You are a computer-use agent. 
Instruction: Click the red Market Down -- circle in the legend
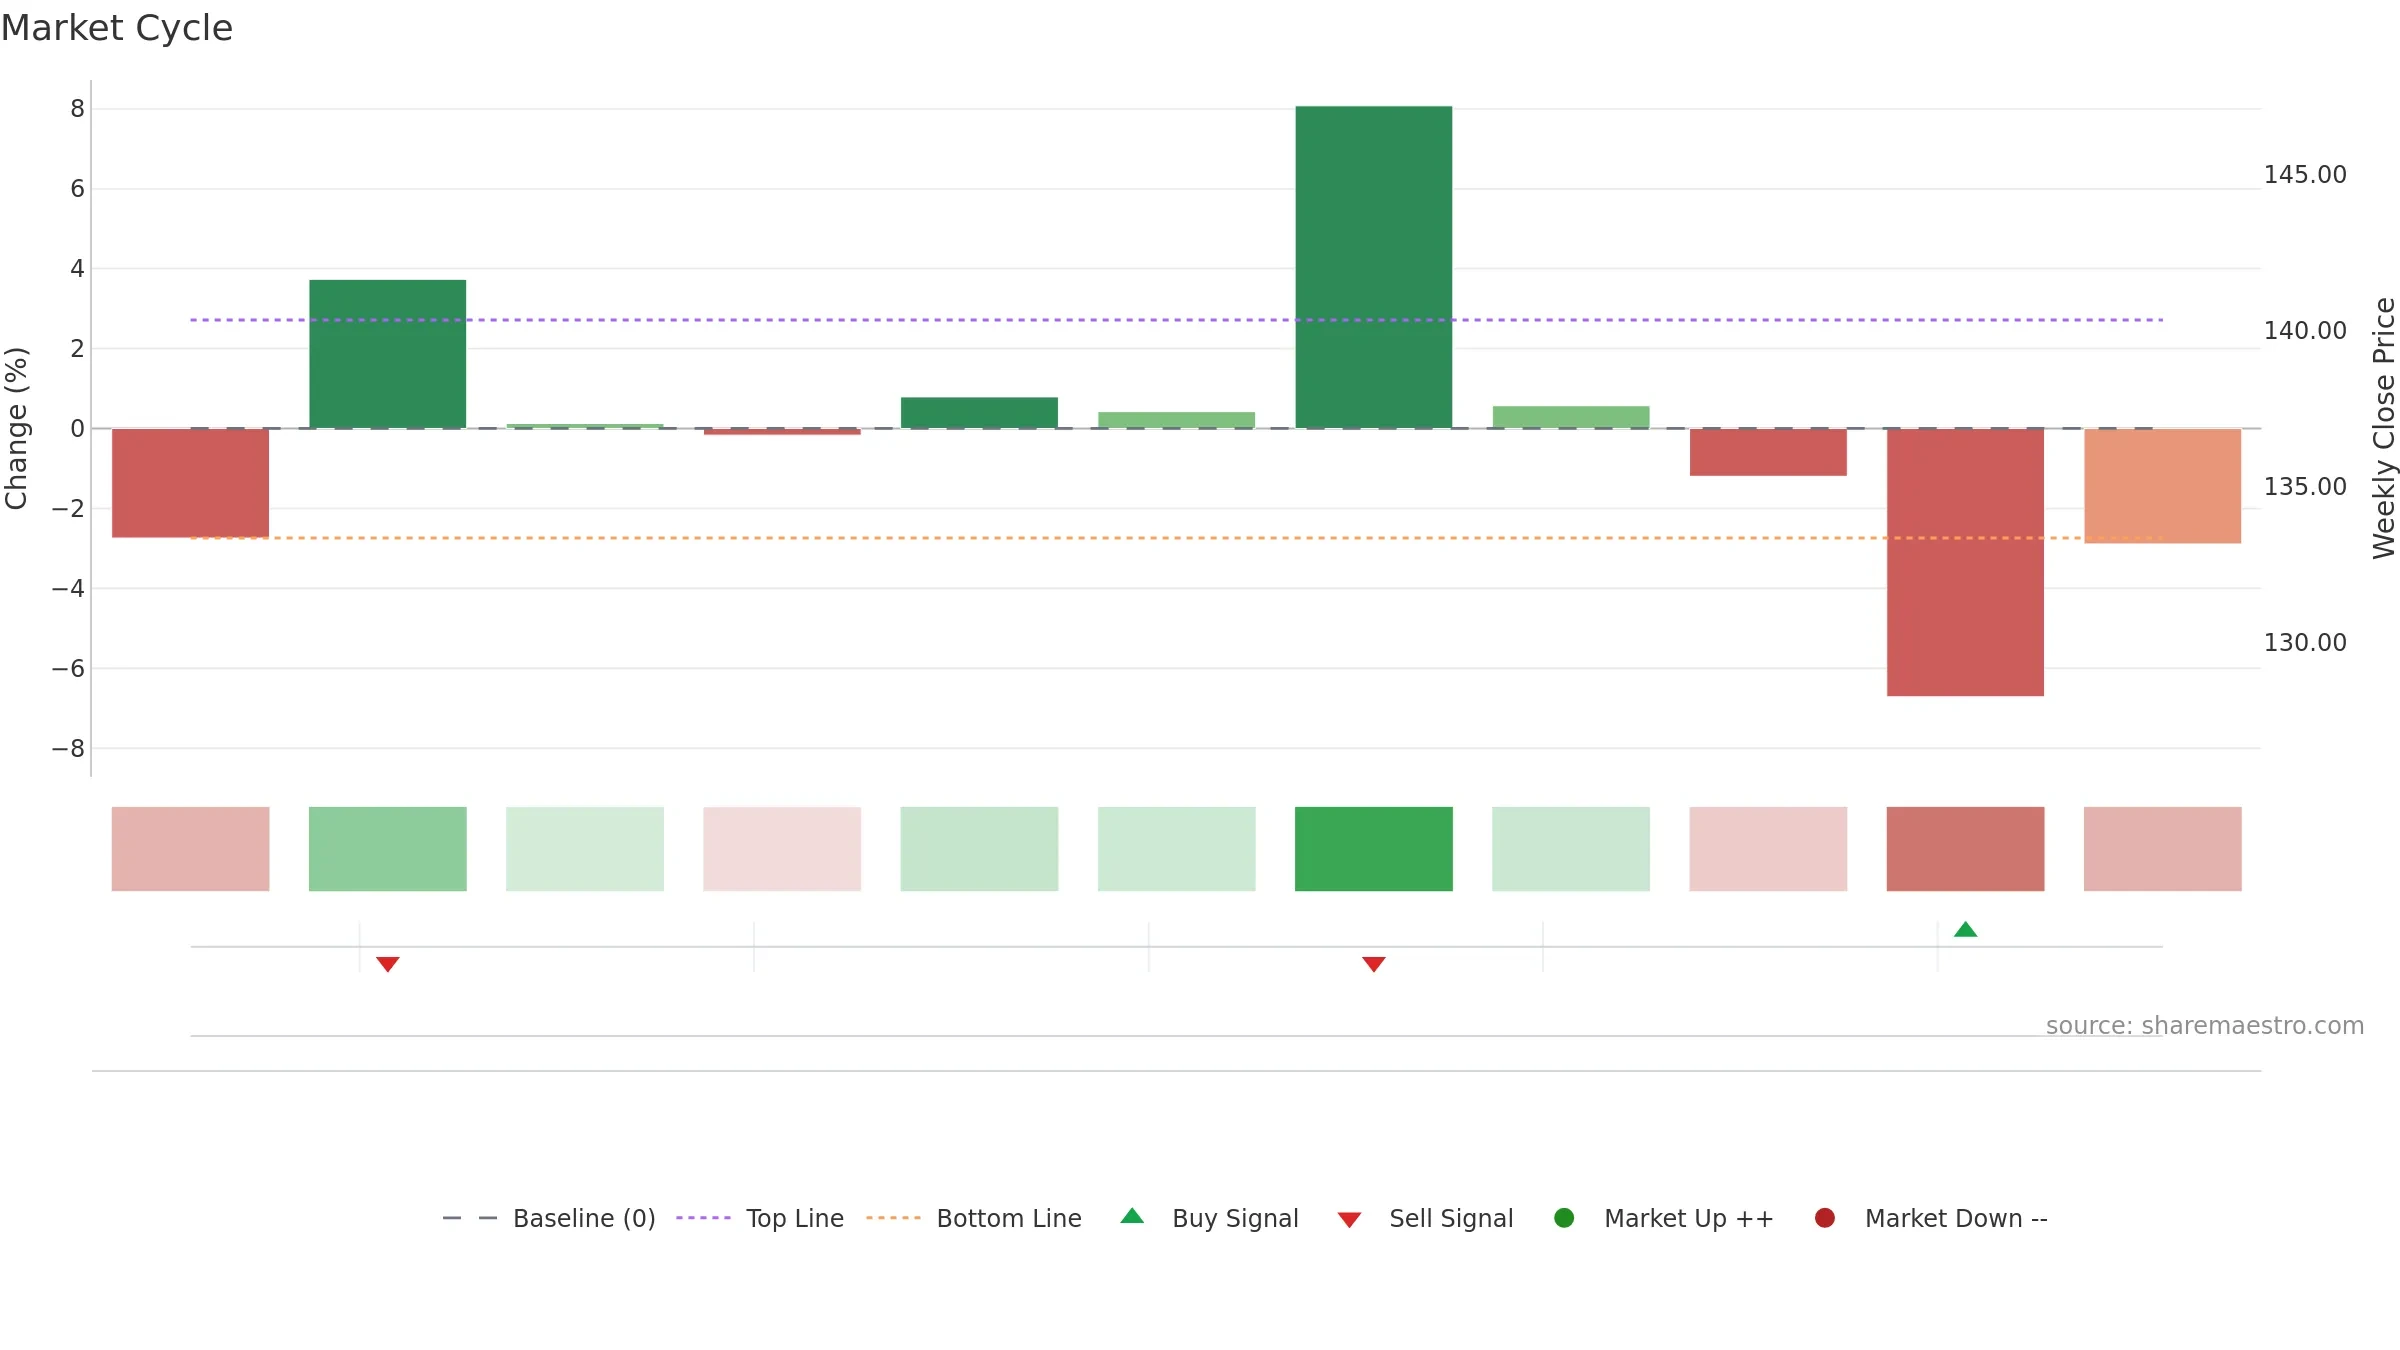point(1825,1218)
